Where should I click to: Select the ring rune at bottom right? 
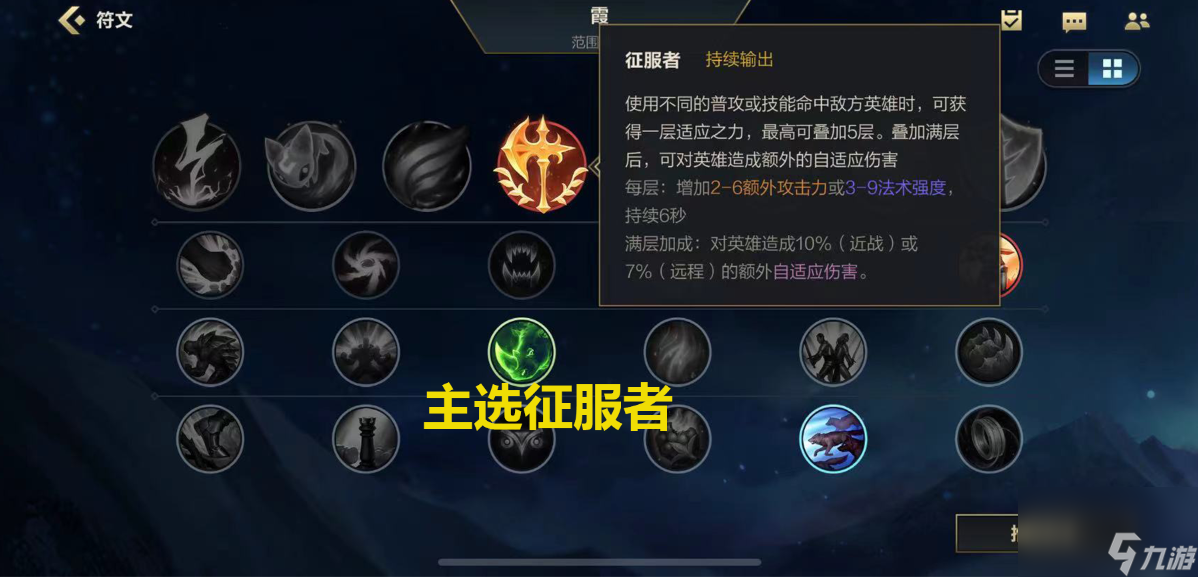[989, 439]
